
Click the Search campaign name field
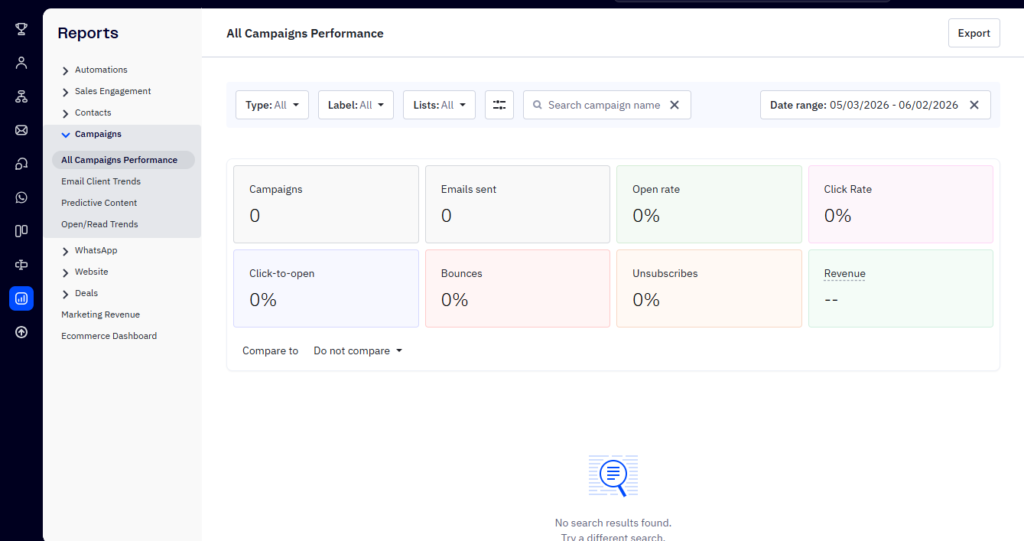tap(607, 105)
